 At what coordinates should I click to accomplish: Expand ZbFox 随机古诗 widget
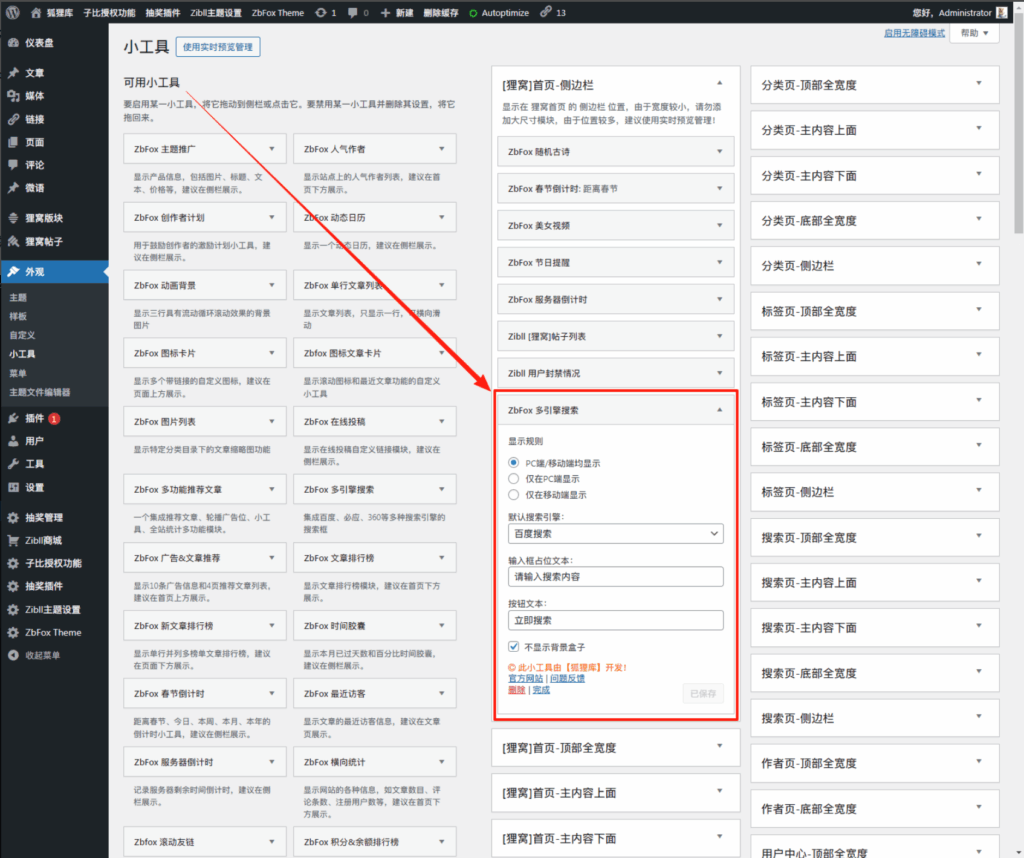pos(719,151)
